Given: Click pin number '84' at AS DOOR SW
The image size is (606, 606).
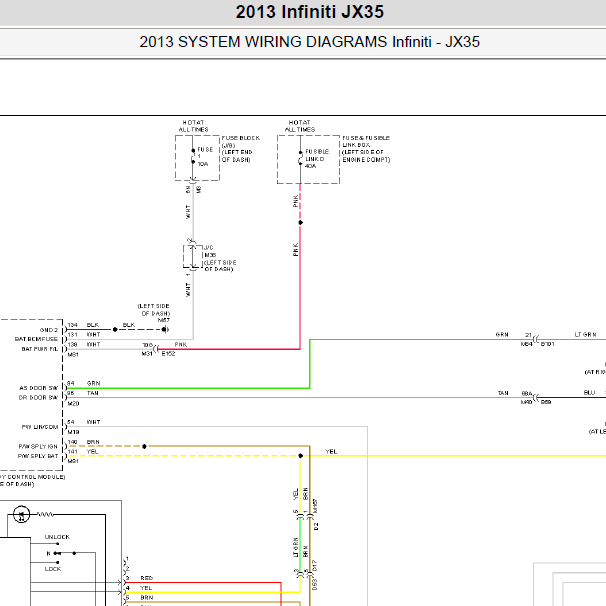Looking at the screenshot, I should [70, 383].
